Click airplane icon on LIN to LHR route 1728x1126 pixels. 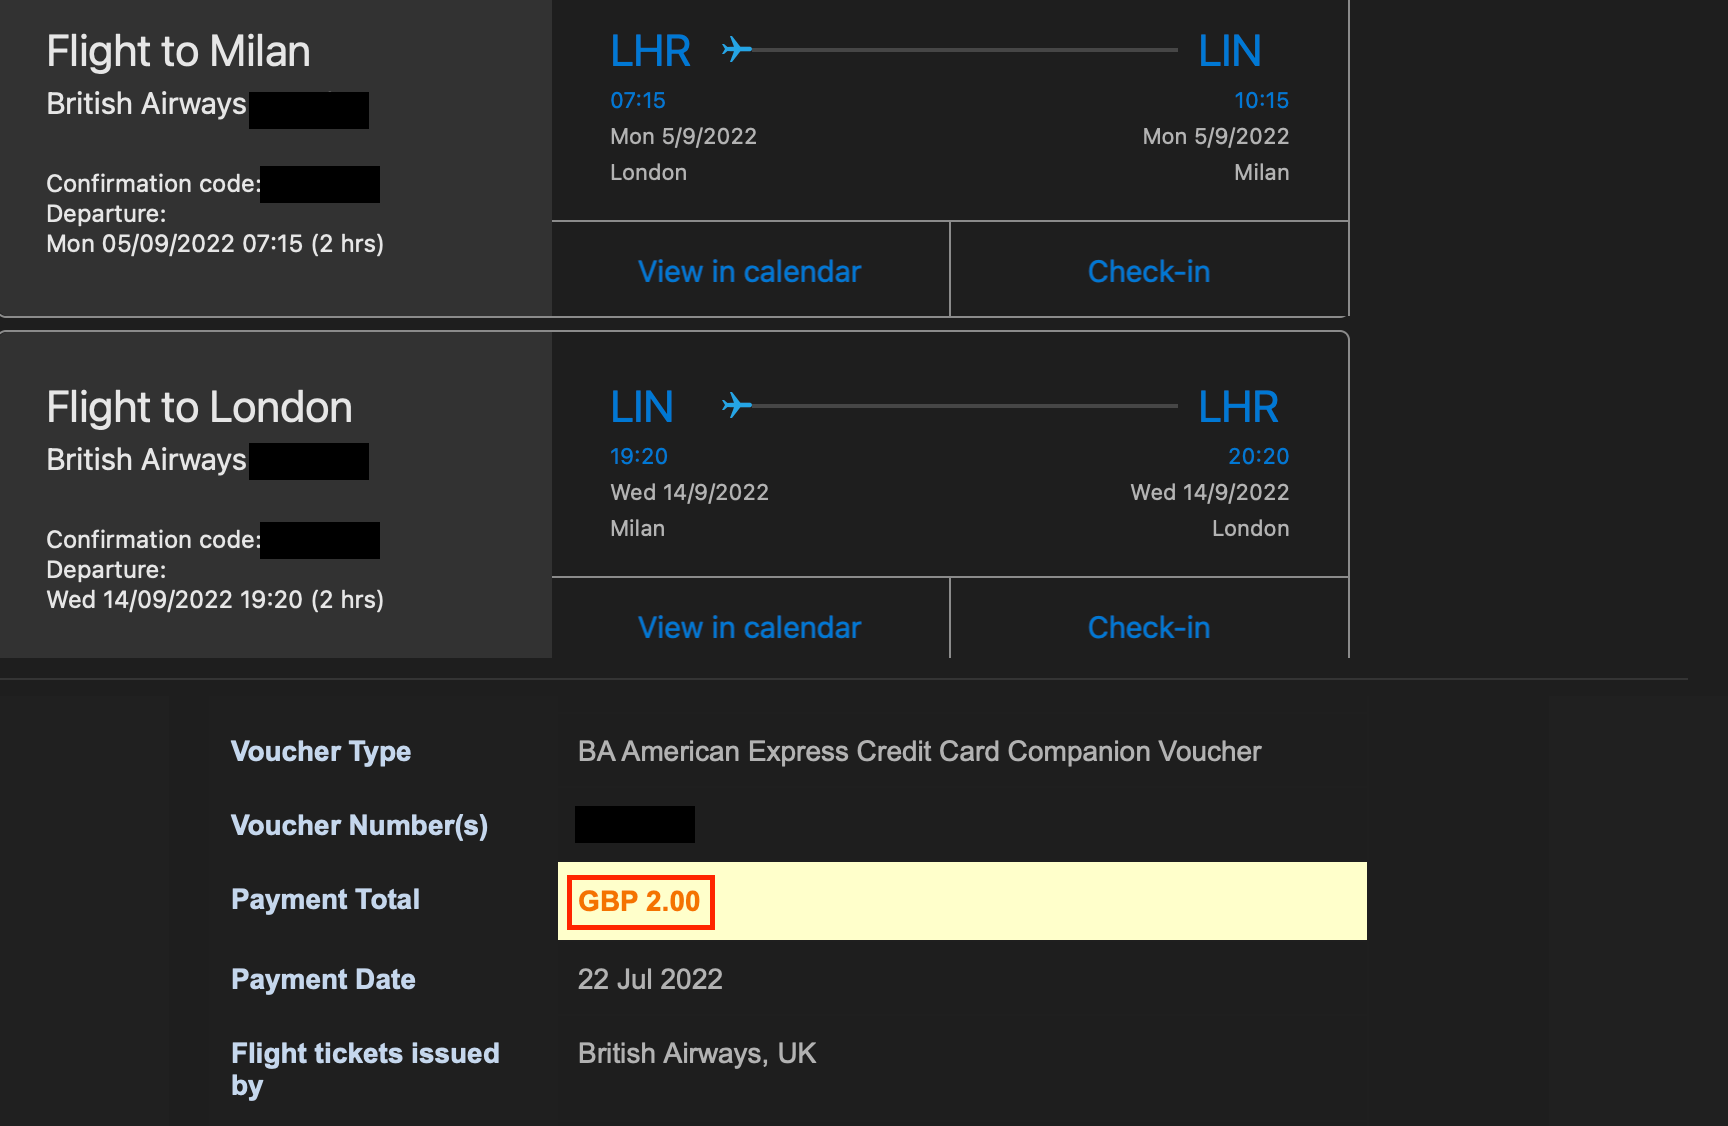point(736,405)
